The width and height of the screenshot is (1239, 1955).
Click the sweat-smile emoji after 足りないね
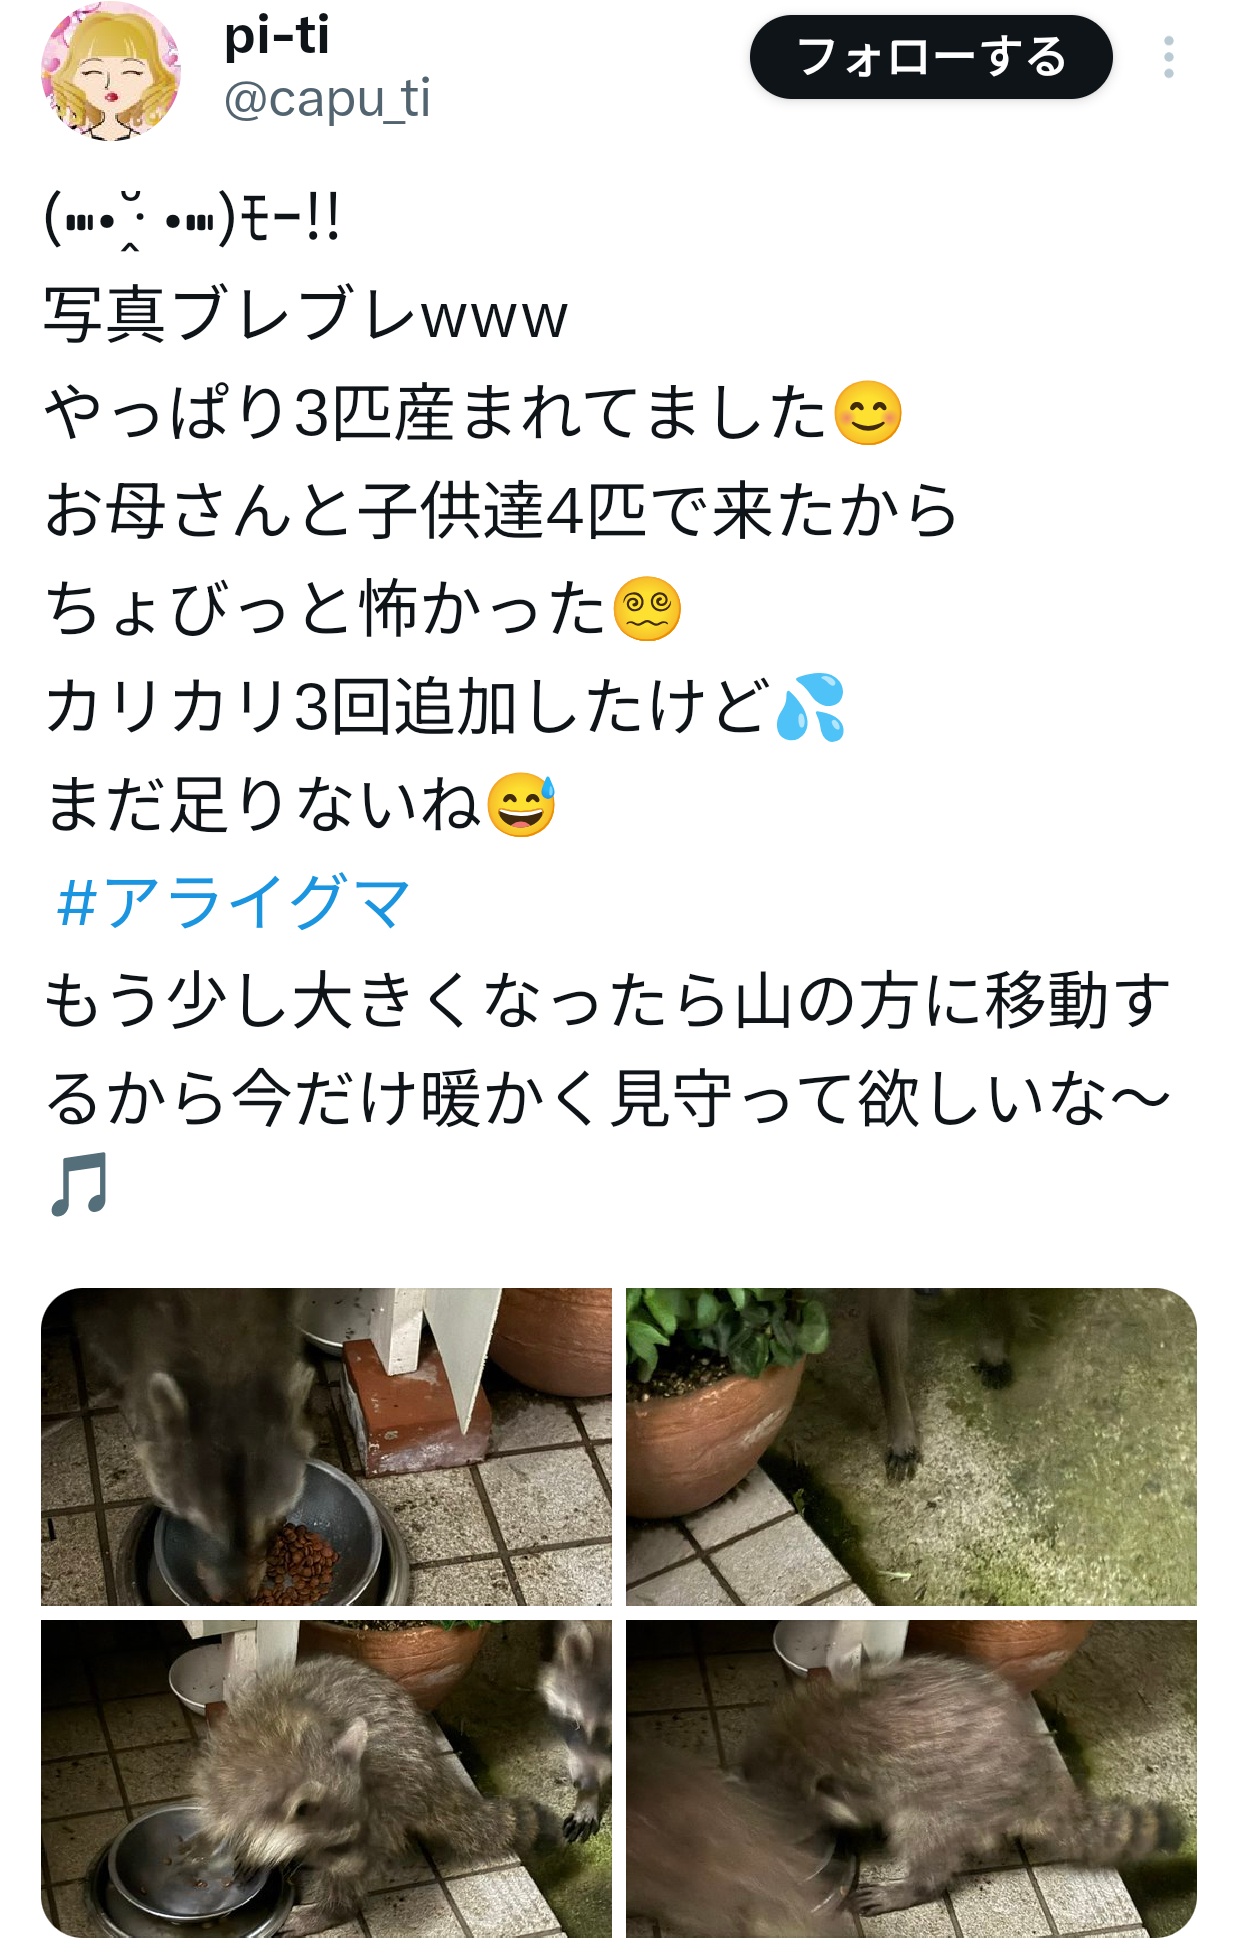click(x=521, y=805)
